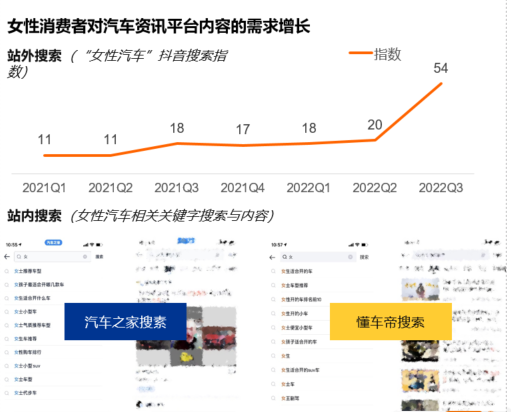Screen dimensions: 511x412
Task: Click the slide title 女性消费者对汽车资讯平台内容的需求增长
Action: coord(159,26)
